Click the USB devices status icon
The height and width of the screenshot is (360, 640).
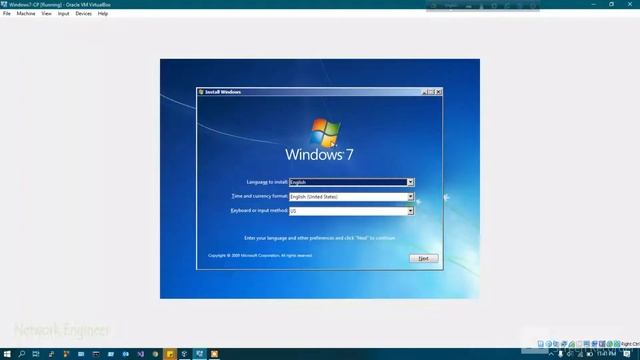pyautogui.click(x=572, y=344)
